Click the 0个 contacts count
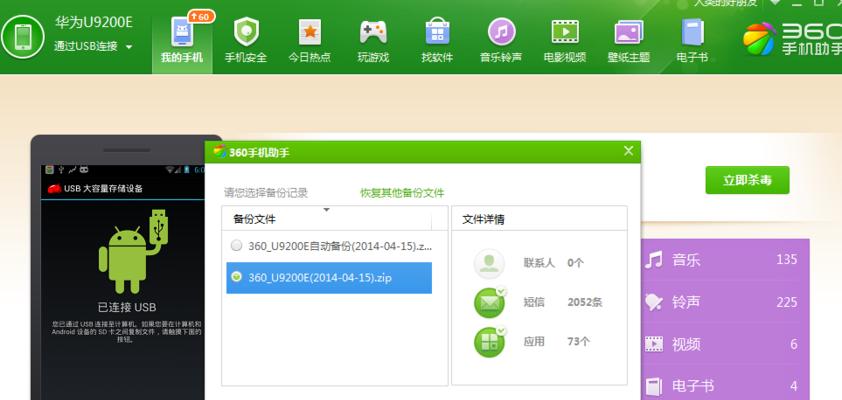The height and width of the screenshot is (400, 842). [x=575, y=263]
